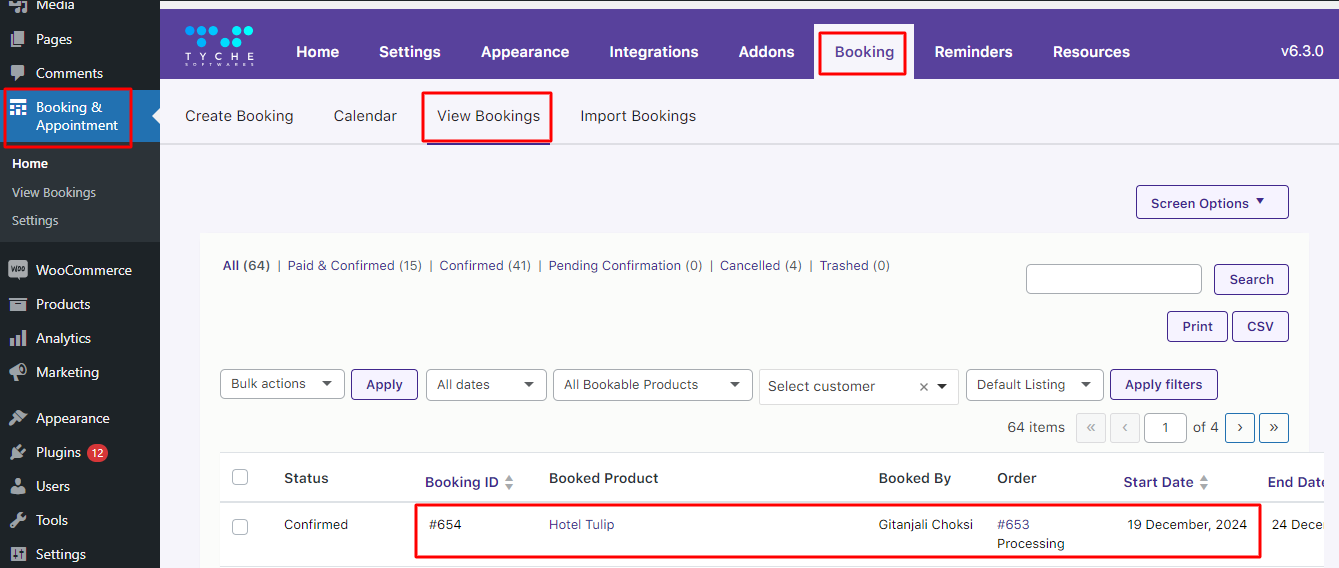Open Pages via its sidebar icon
This screenshot has width=1339, height=568.
pos(18,39)
